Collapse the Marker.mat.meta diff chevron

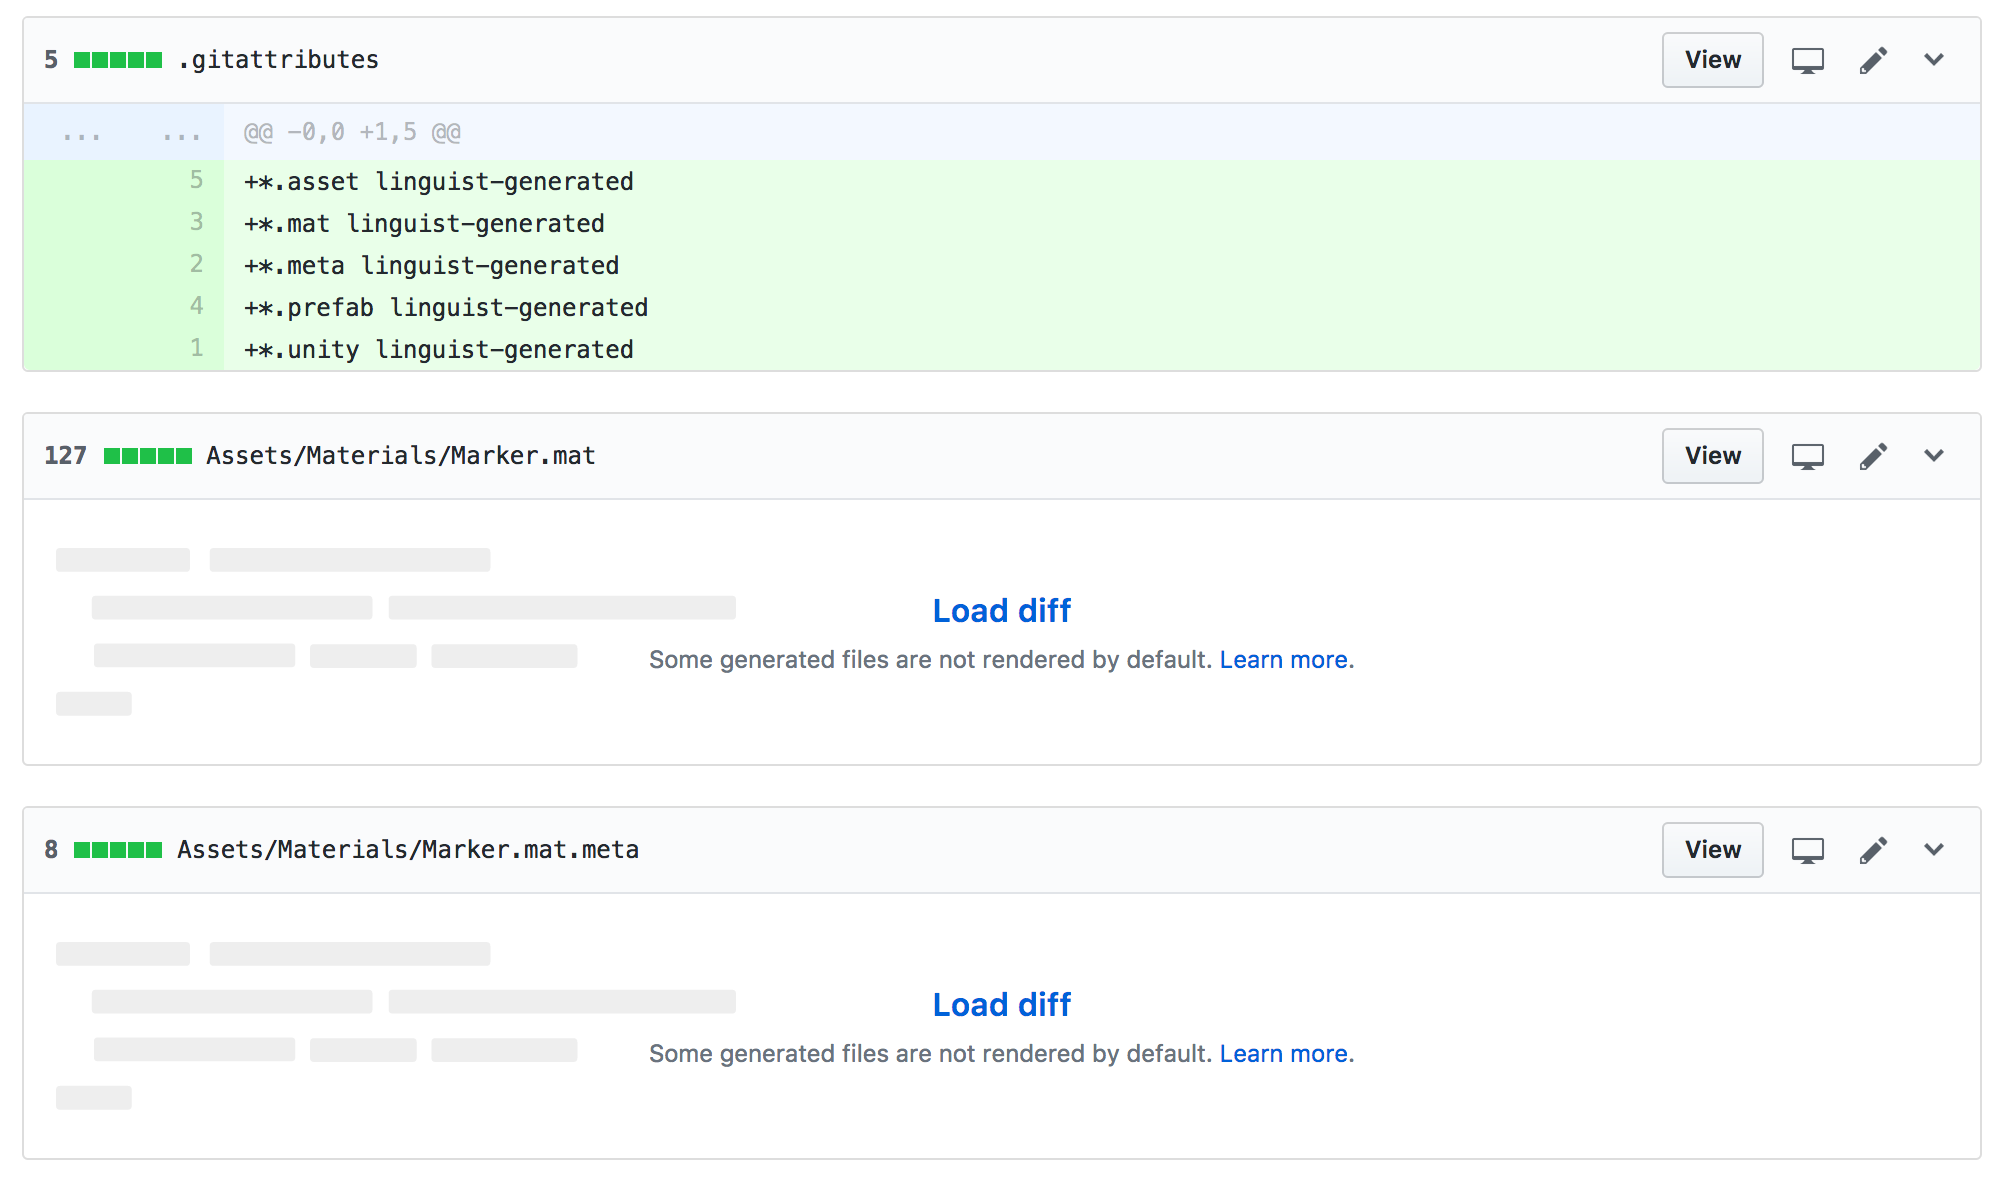click(x=1934, y=850)
